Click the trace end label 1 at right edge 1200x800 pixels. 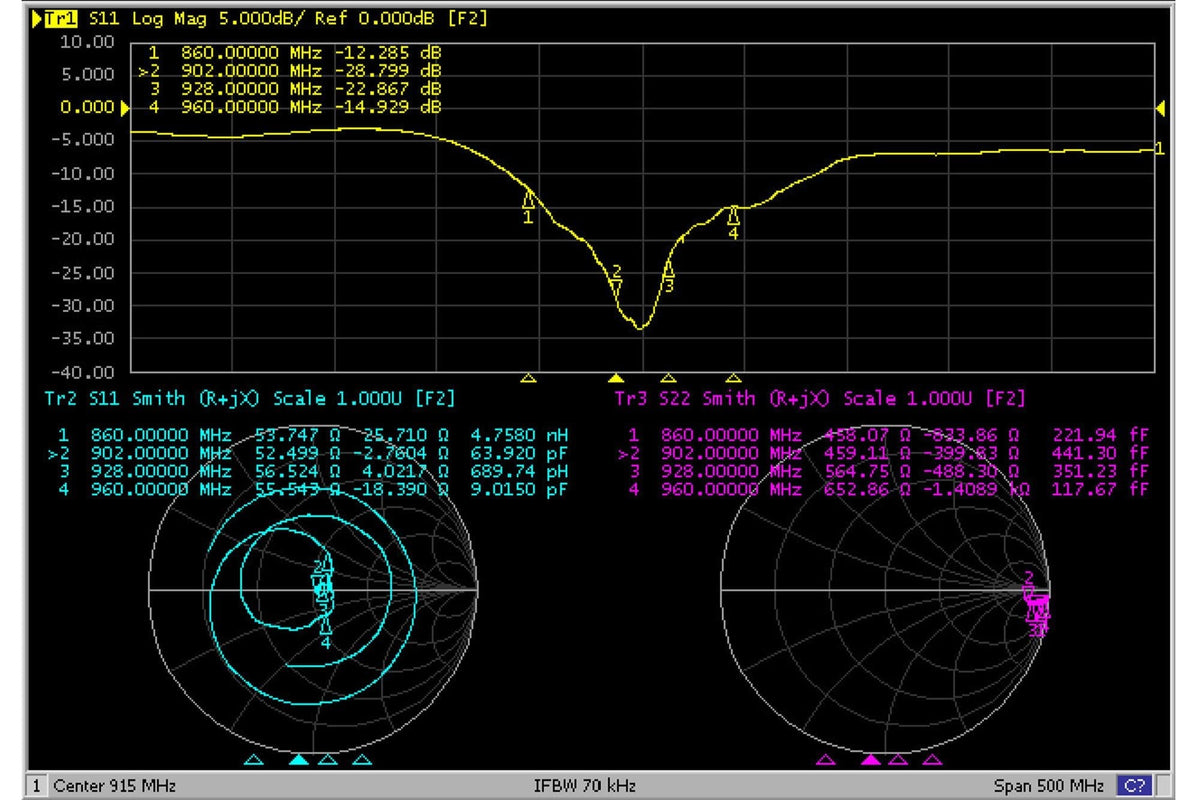tap(1159, 149)
